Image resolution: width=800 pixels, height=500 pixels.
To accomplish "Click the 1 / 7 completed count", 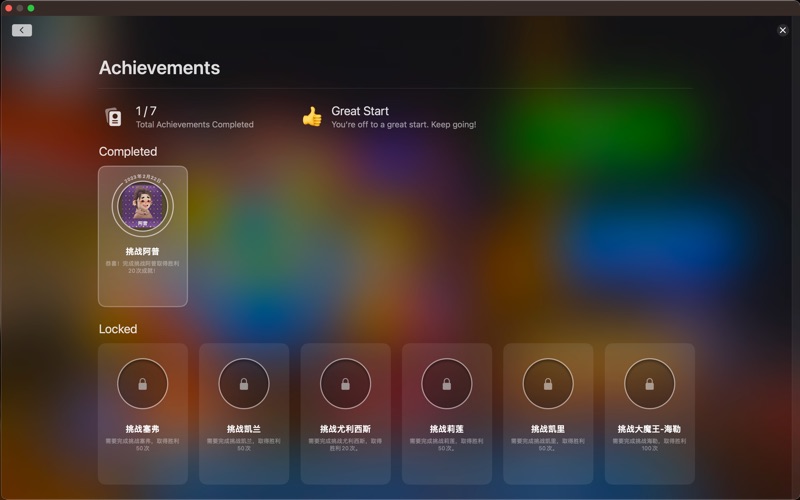I will pyautogui.click(x=146, y=111).
